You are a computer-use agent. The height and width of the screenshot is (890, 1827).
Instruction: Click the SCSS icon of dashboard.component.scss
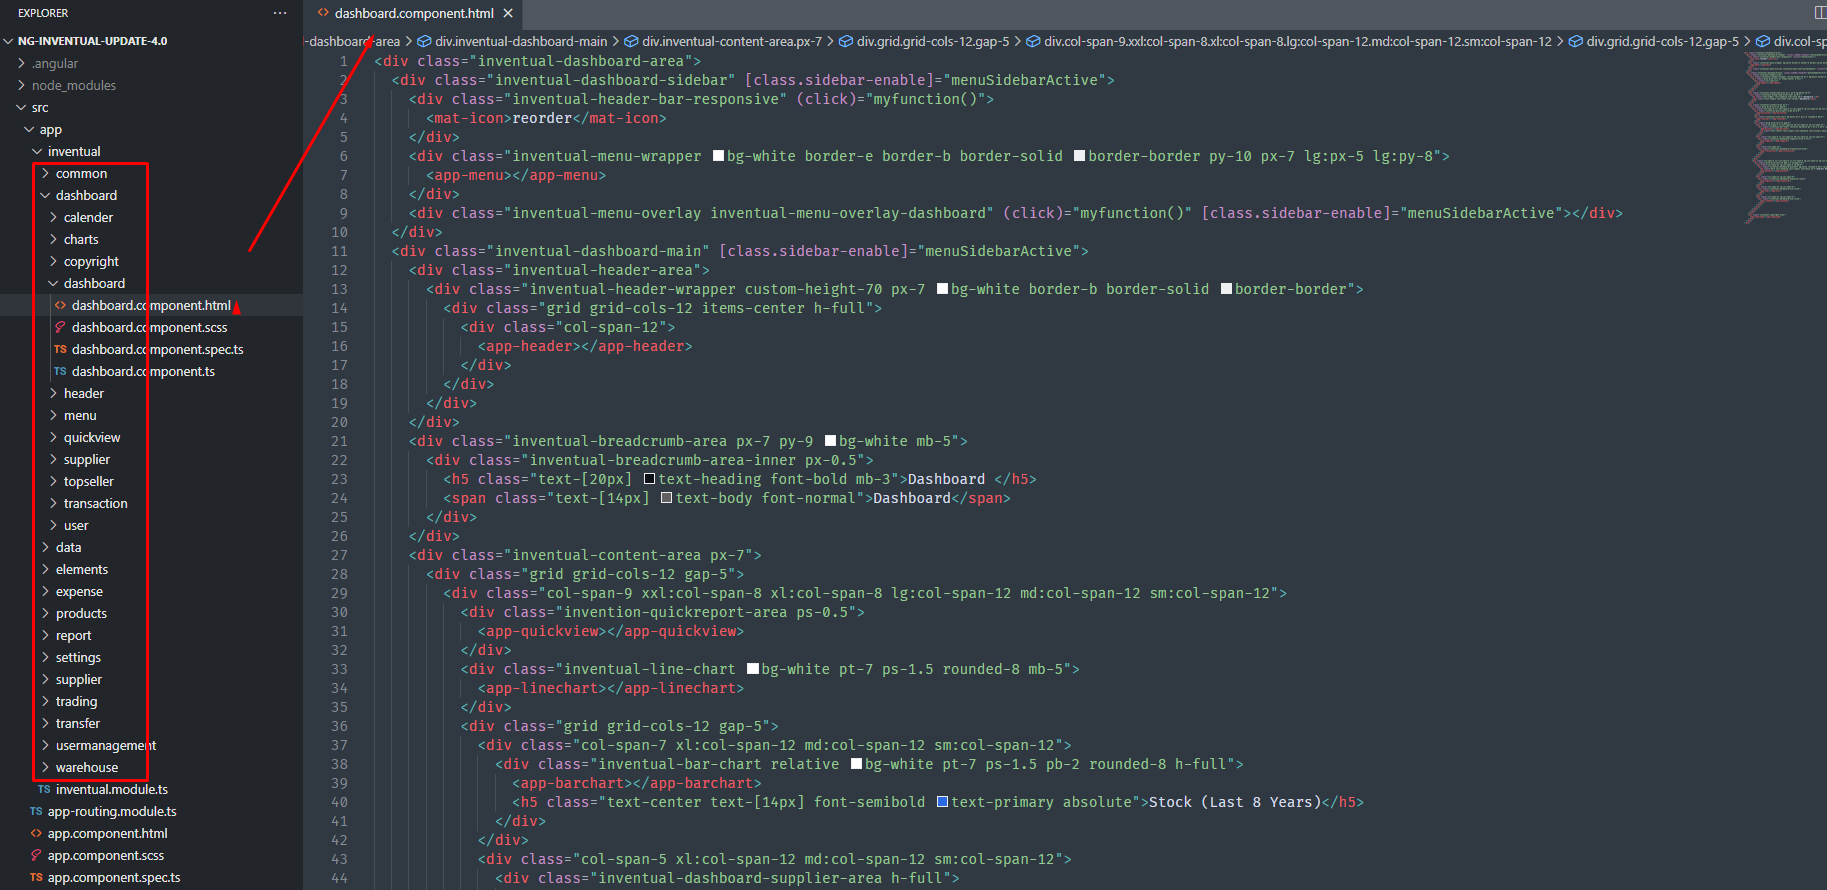61,327
